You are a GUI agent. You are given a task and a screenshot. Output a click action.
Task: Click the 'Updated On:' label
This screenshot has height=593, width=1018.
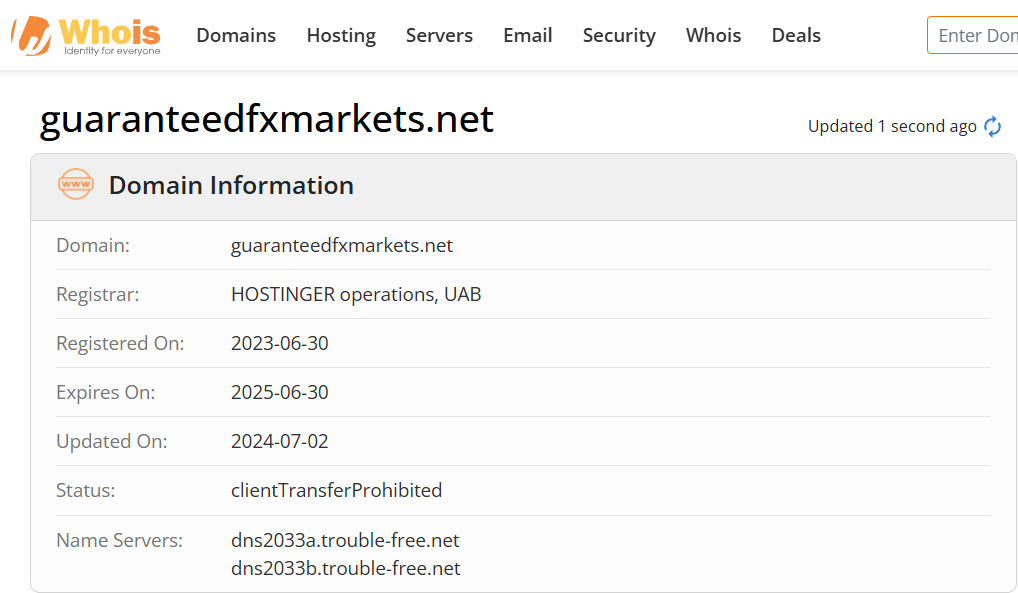coord(112,441)
